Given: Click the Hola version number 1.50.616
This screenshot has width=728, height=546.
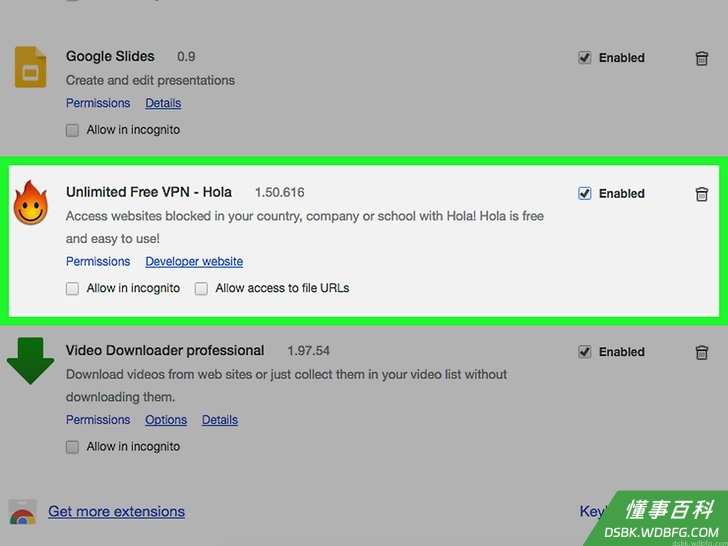Looking at the screenshot, I should click(280, 193).
